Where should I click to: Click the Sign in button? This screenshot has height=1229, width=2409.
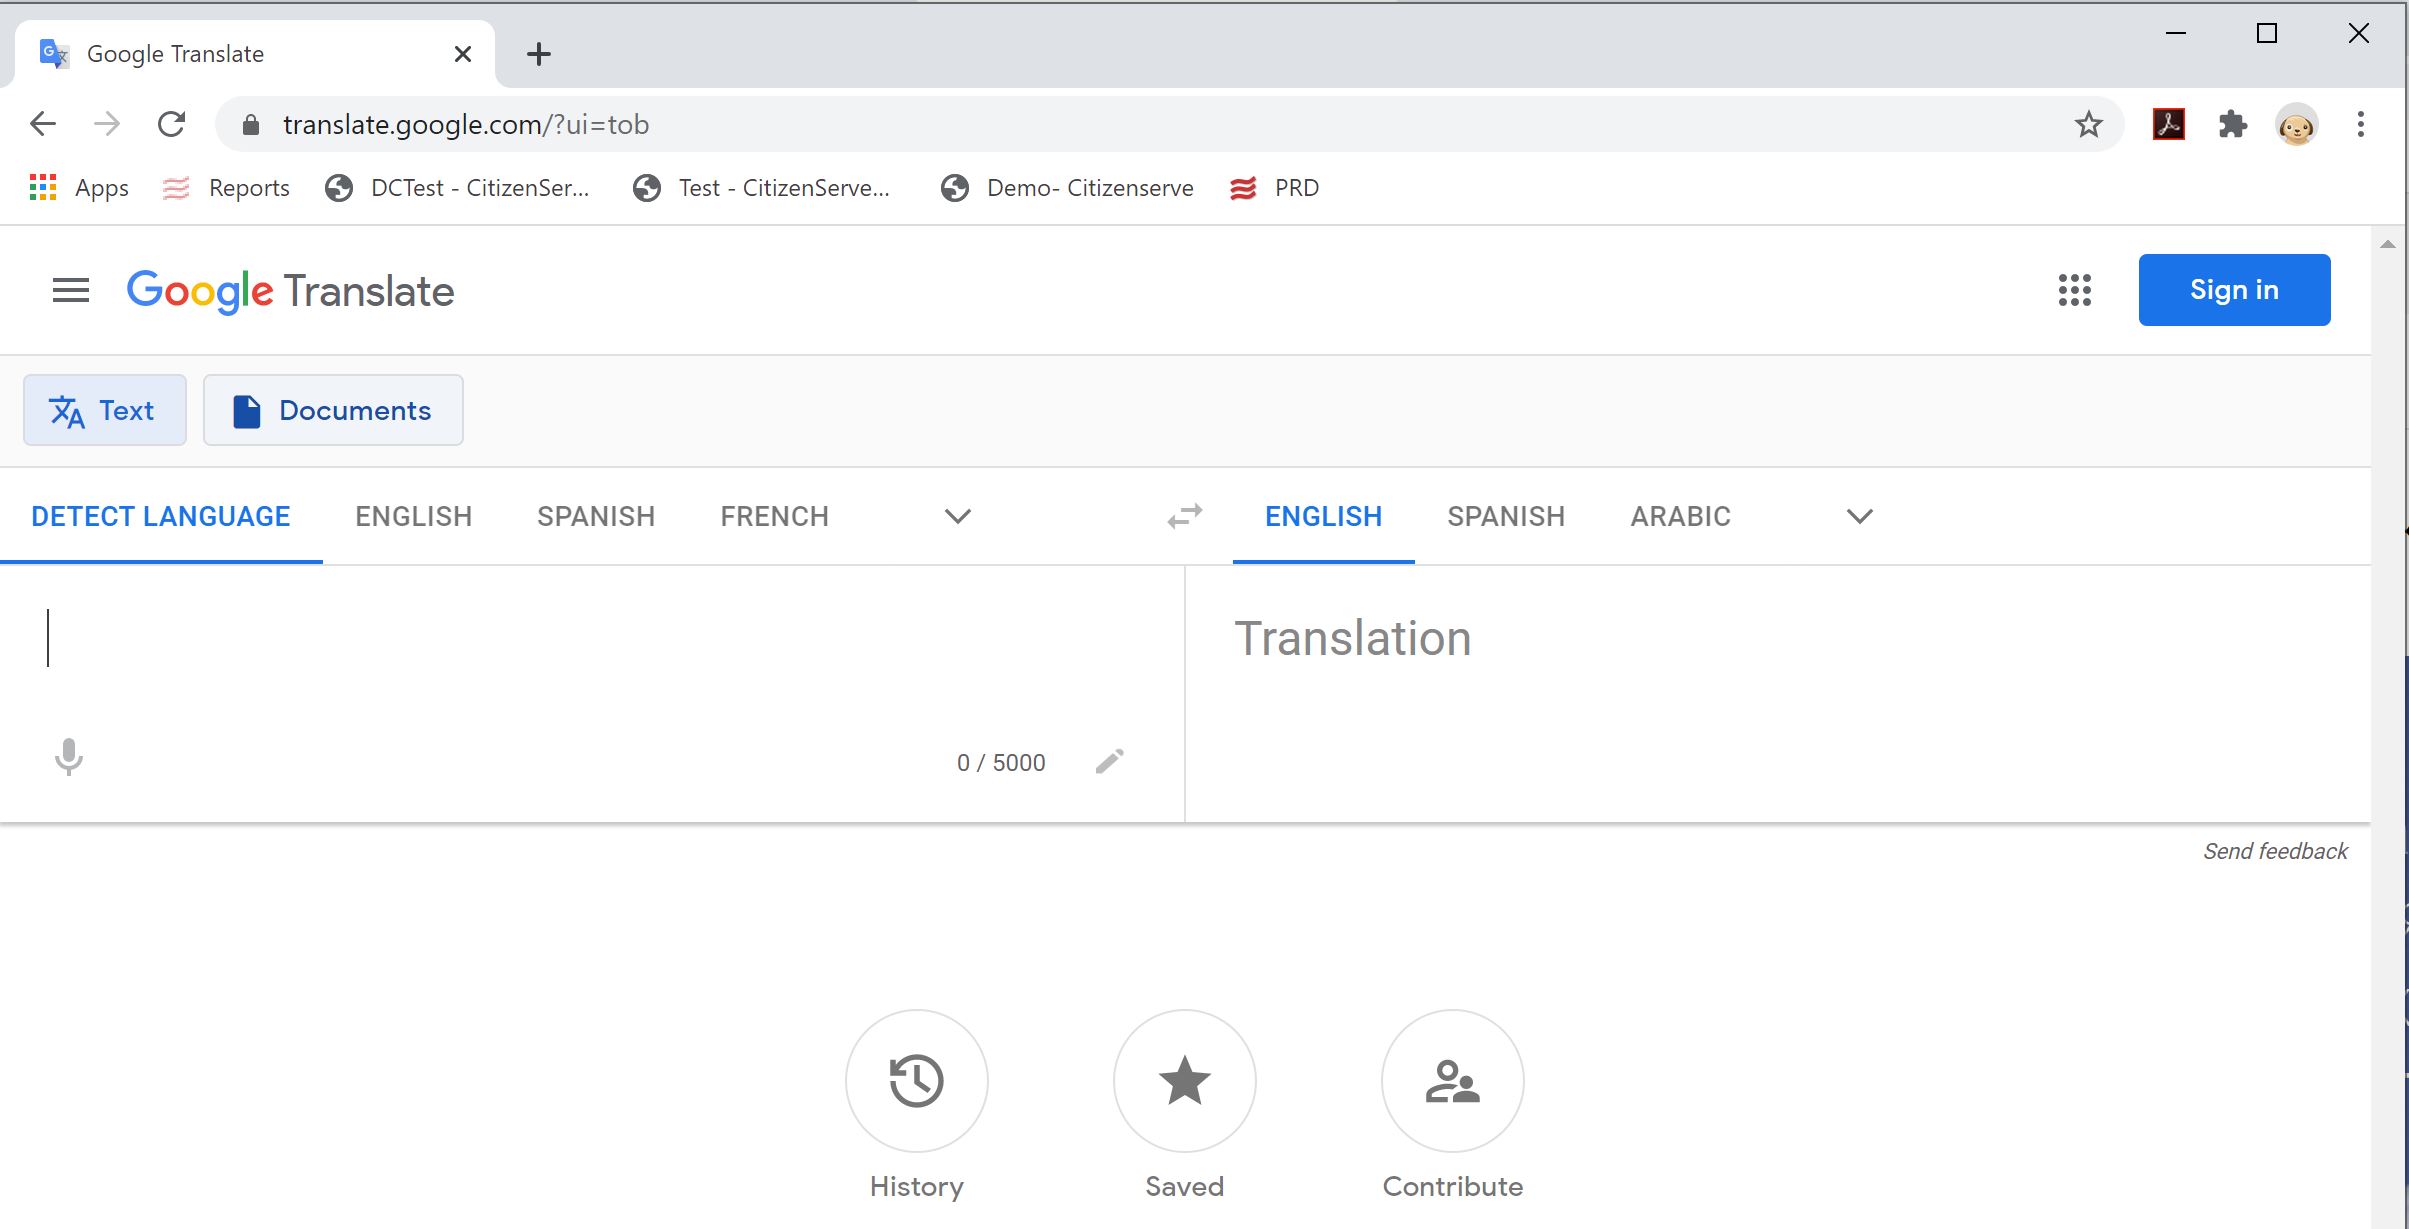pos(2234,290)
